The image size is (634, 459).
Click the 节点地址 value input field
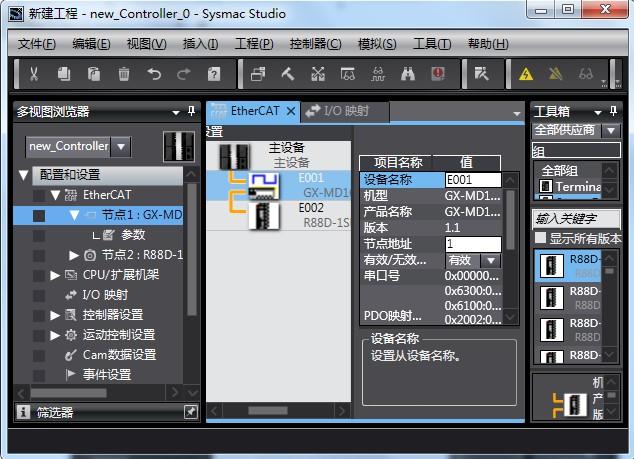coord(472,244)
